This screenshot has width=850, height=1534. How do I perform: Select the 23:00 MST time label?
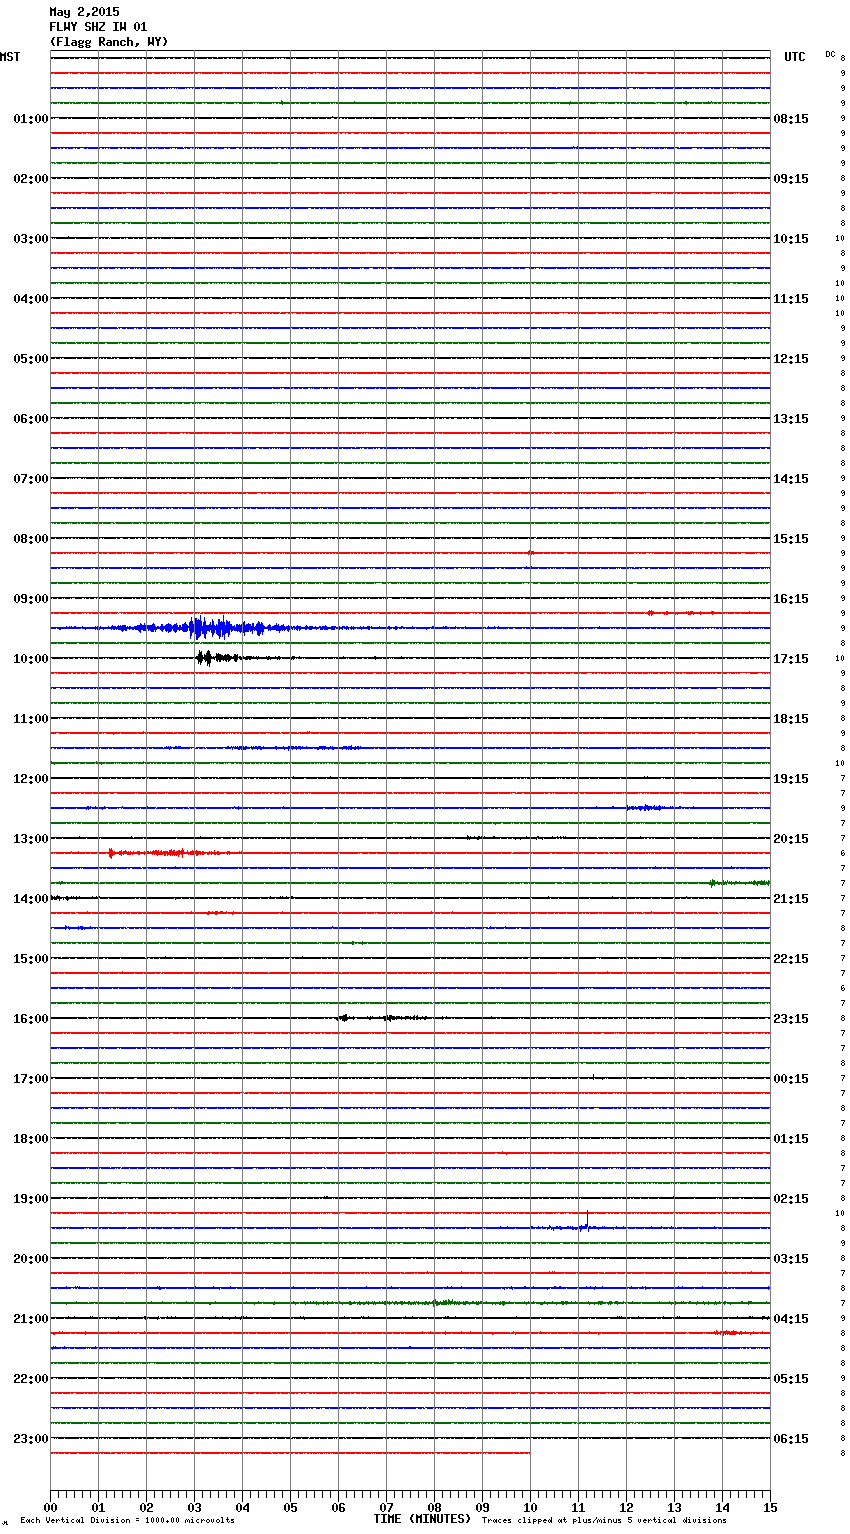[31, 1439]
